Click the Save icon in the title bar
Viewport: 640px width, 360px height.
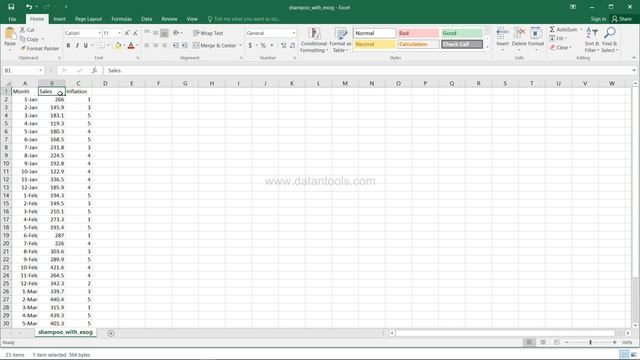point(11,7)
